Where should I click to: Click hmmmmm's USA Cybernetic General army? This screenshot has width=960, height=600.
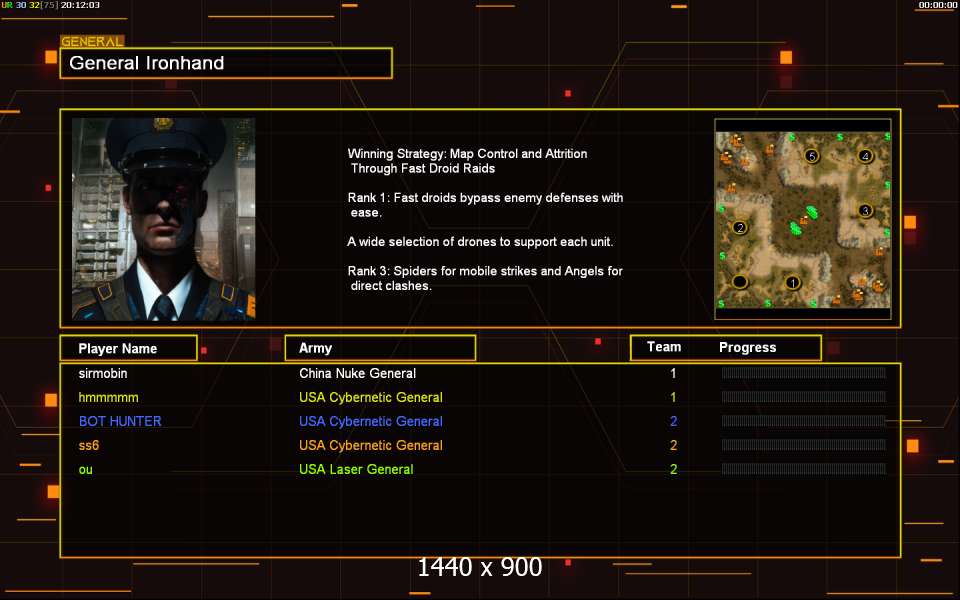click(x=370, y=397)
